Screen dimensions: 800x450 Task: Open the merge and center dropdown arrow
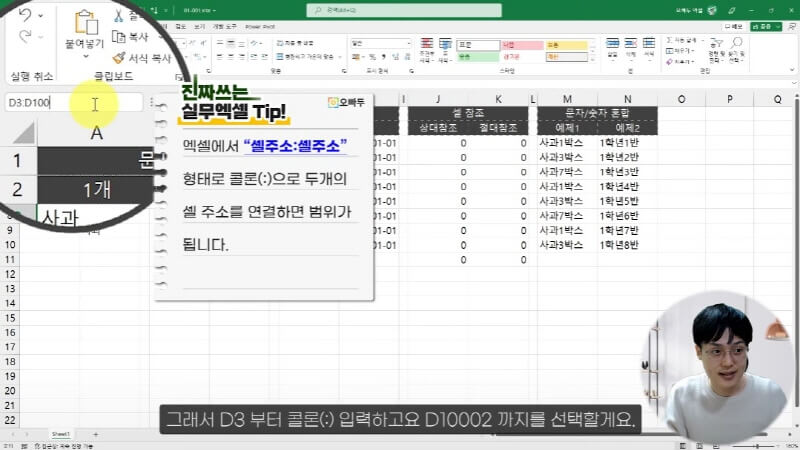pos(340,57)
